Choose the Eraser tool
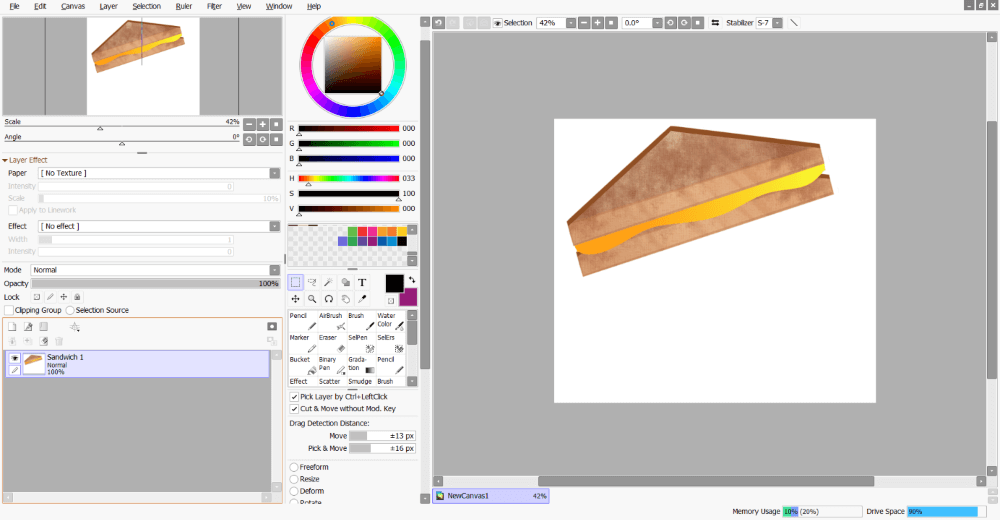This screenshot has height=520, width=1000. tap(332, 343)
